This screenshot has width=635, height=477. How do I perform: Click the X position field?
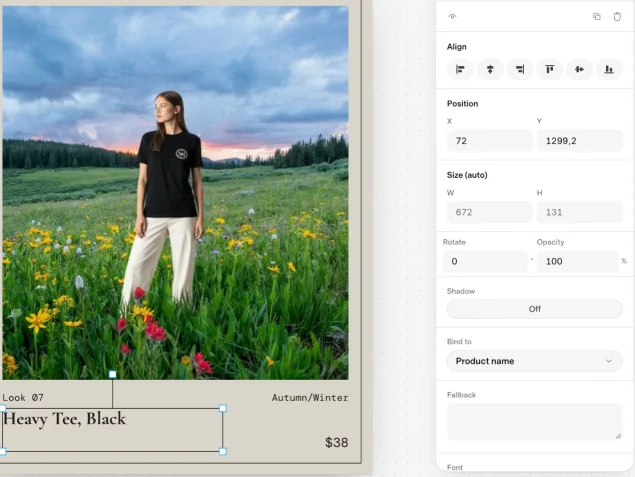click(x=490, y=141)
